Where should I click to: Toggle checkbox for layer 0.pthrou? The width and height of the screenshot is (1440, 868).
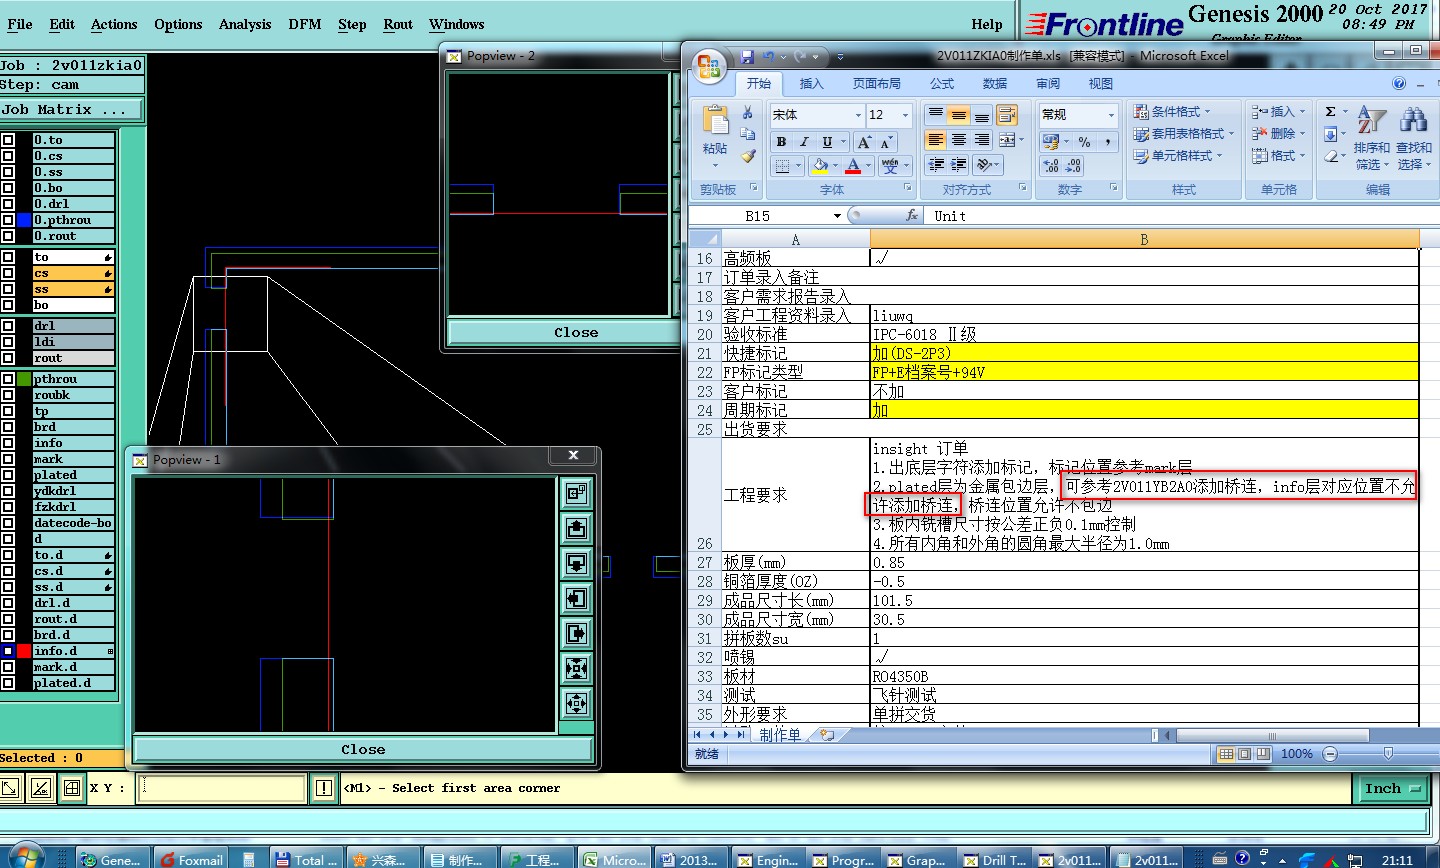tap(8, 220)
